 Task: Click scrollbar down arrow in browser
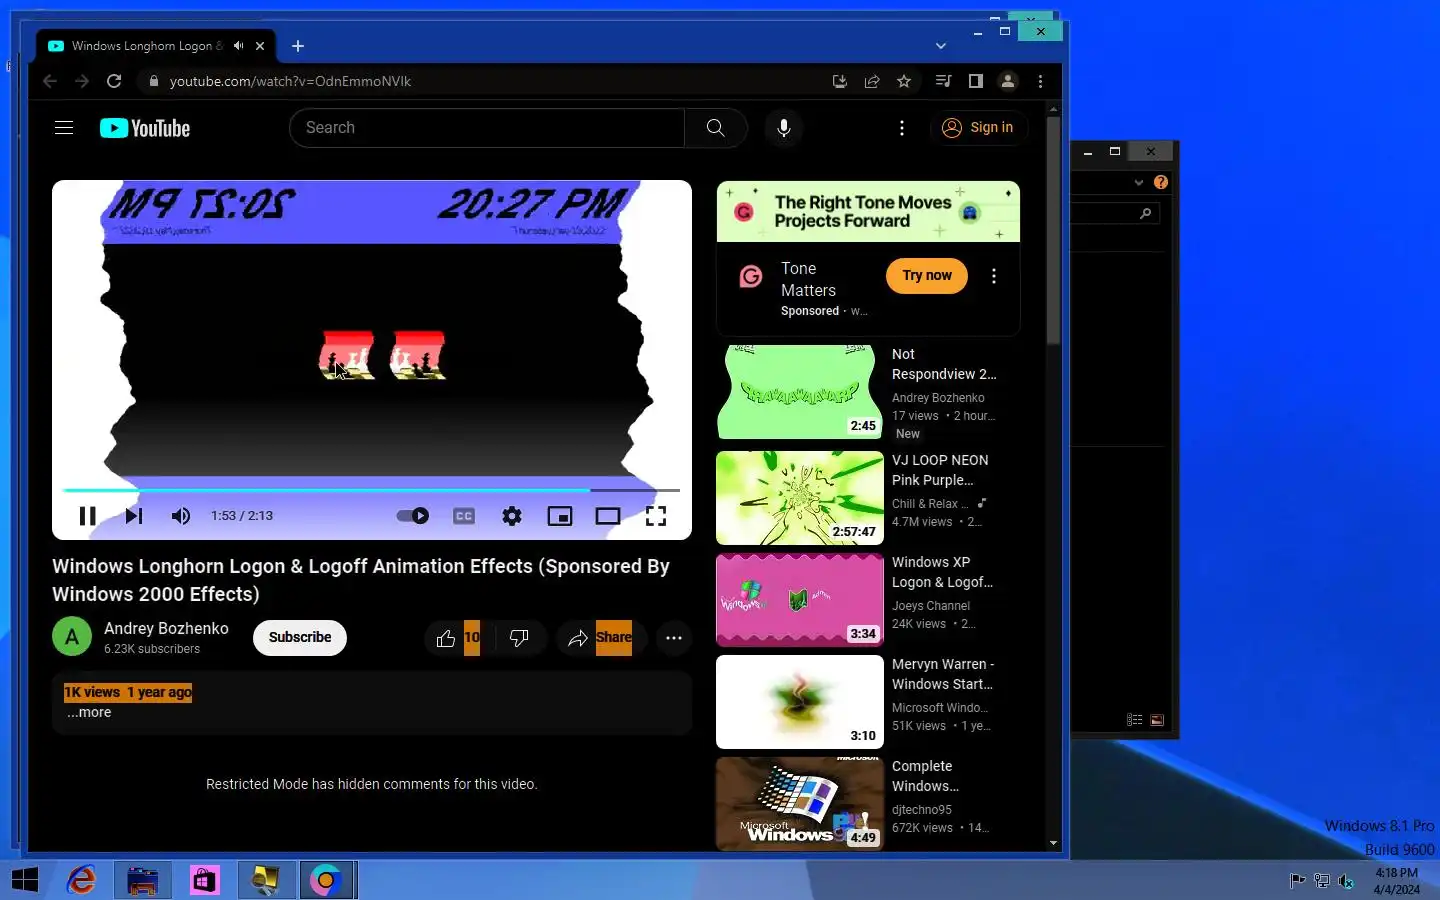pos(1053,843)
